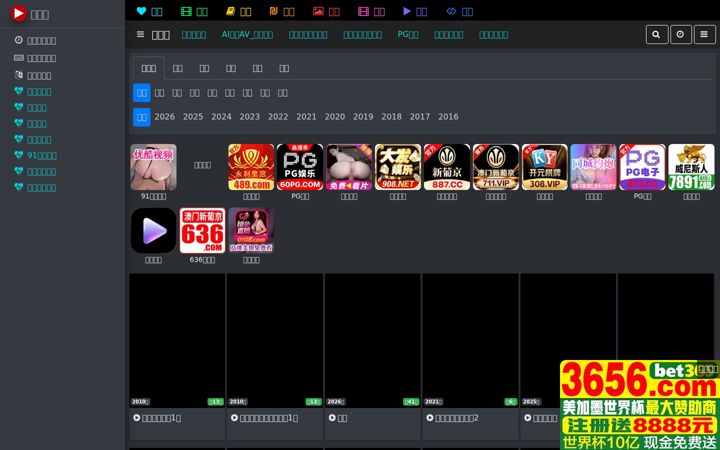Open the PG navigation link

pos(408,34)
